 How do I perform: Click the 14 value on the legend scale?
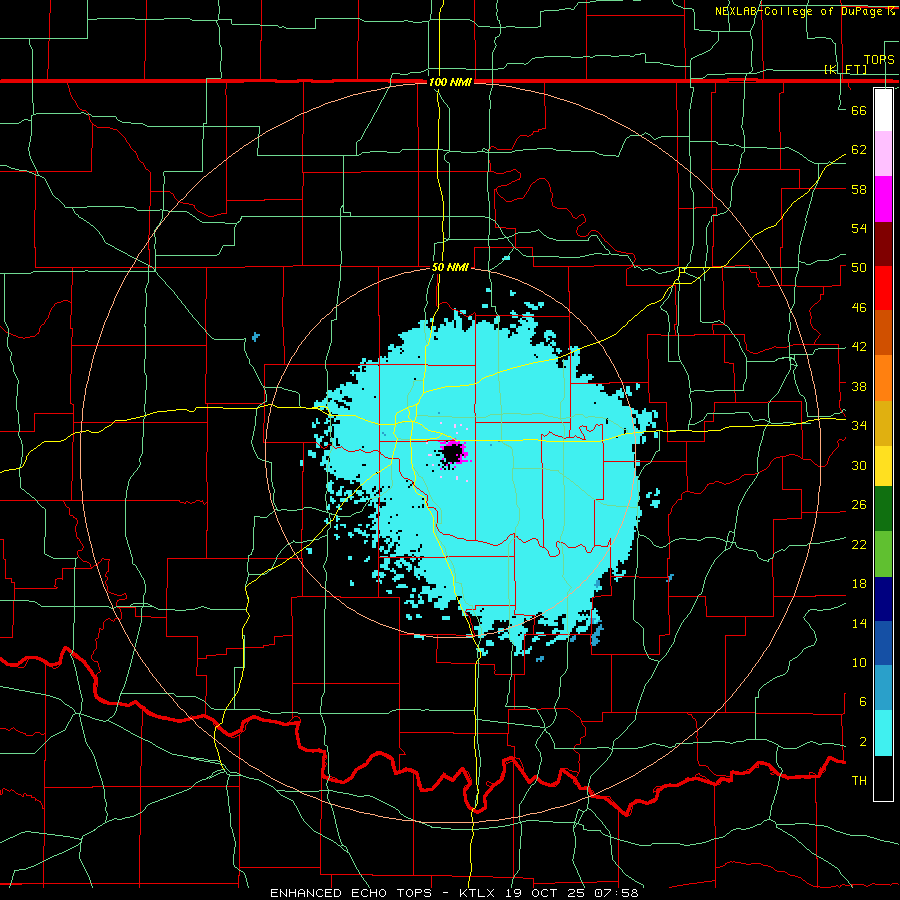click(x=859, y=623)
